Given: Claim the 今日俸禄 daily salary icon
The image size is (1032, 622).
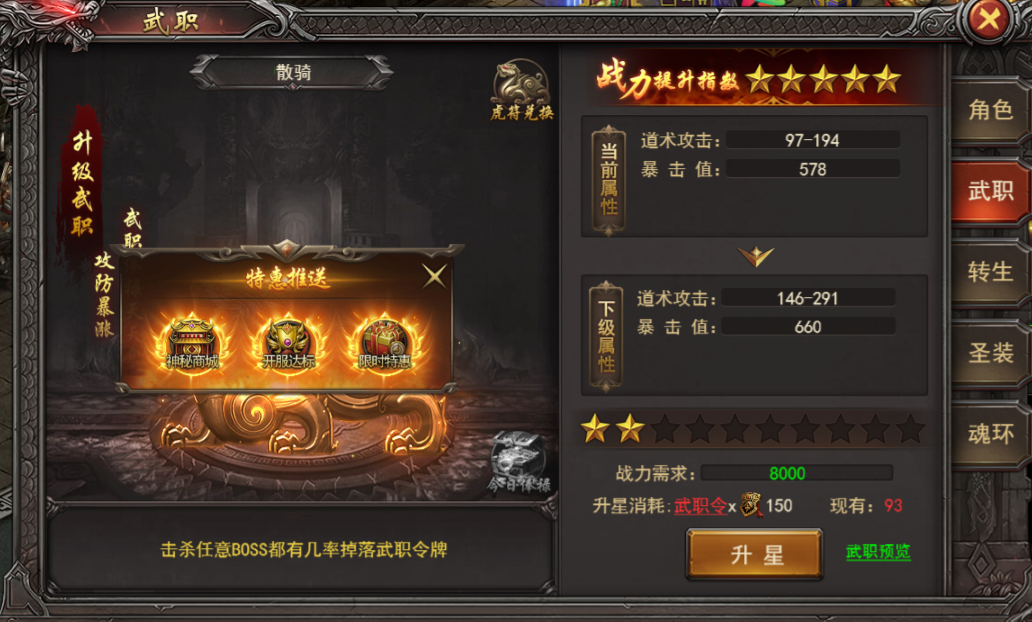Looking at the screenshot, I should [519, 462].
